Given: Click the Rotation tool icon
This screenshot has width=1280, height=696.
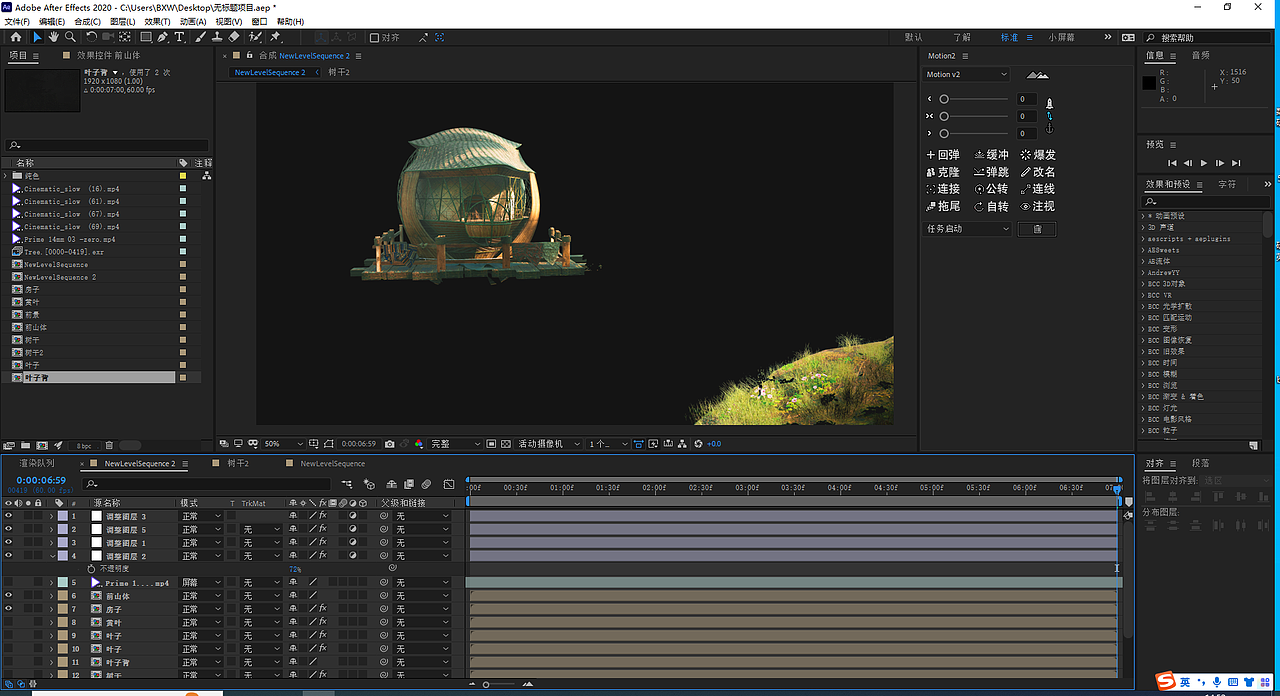Looking at the screenshot, I should [x=91, y=37].
